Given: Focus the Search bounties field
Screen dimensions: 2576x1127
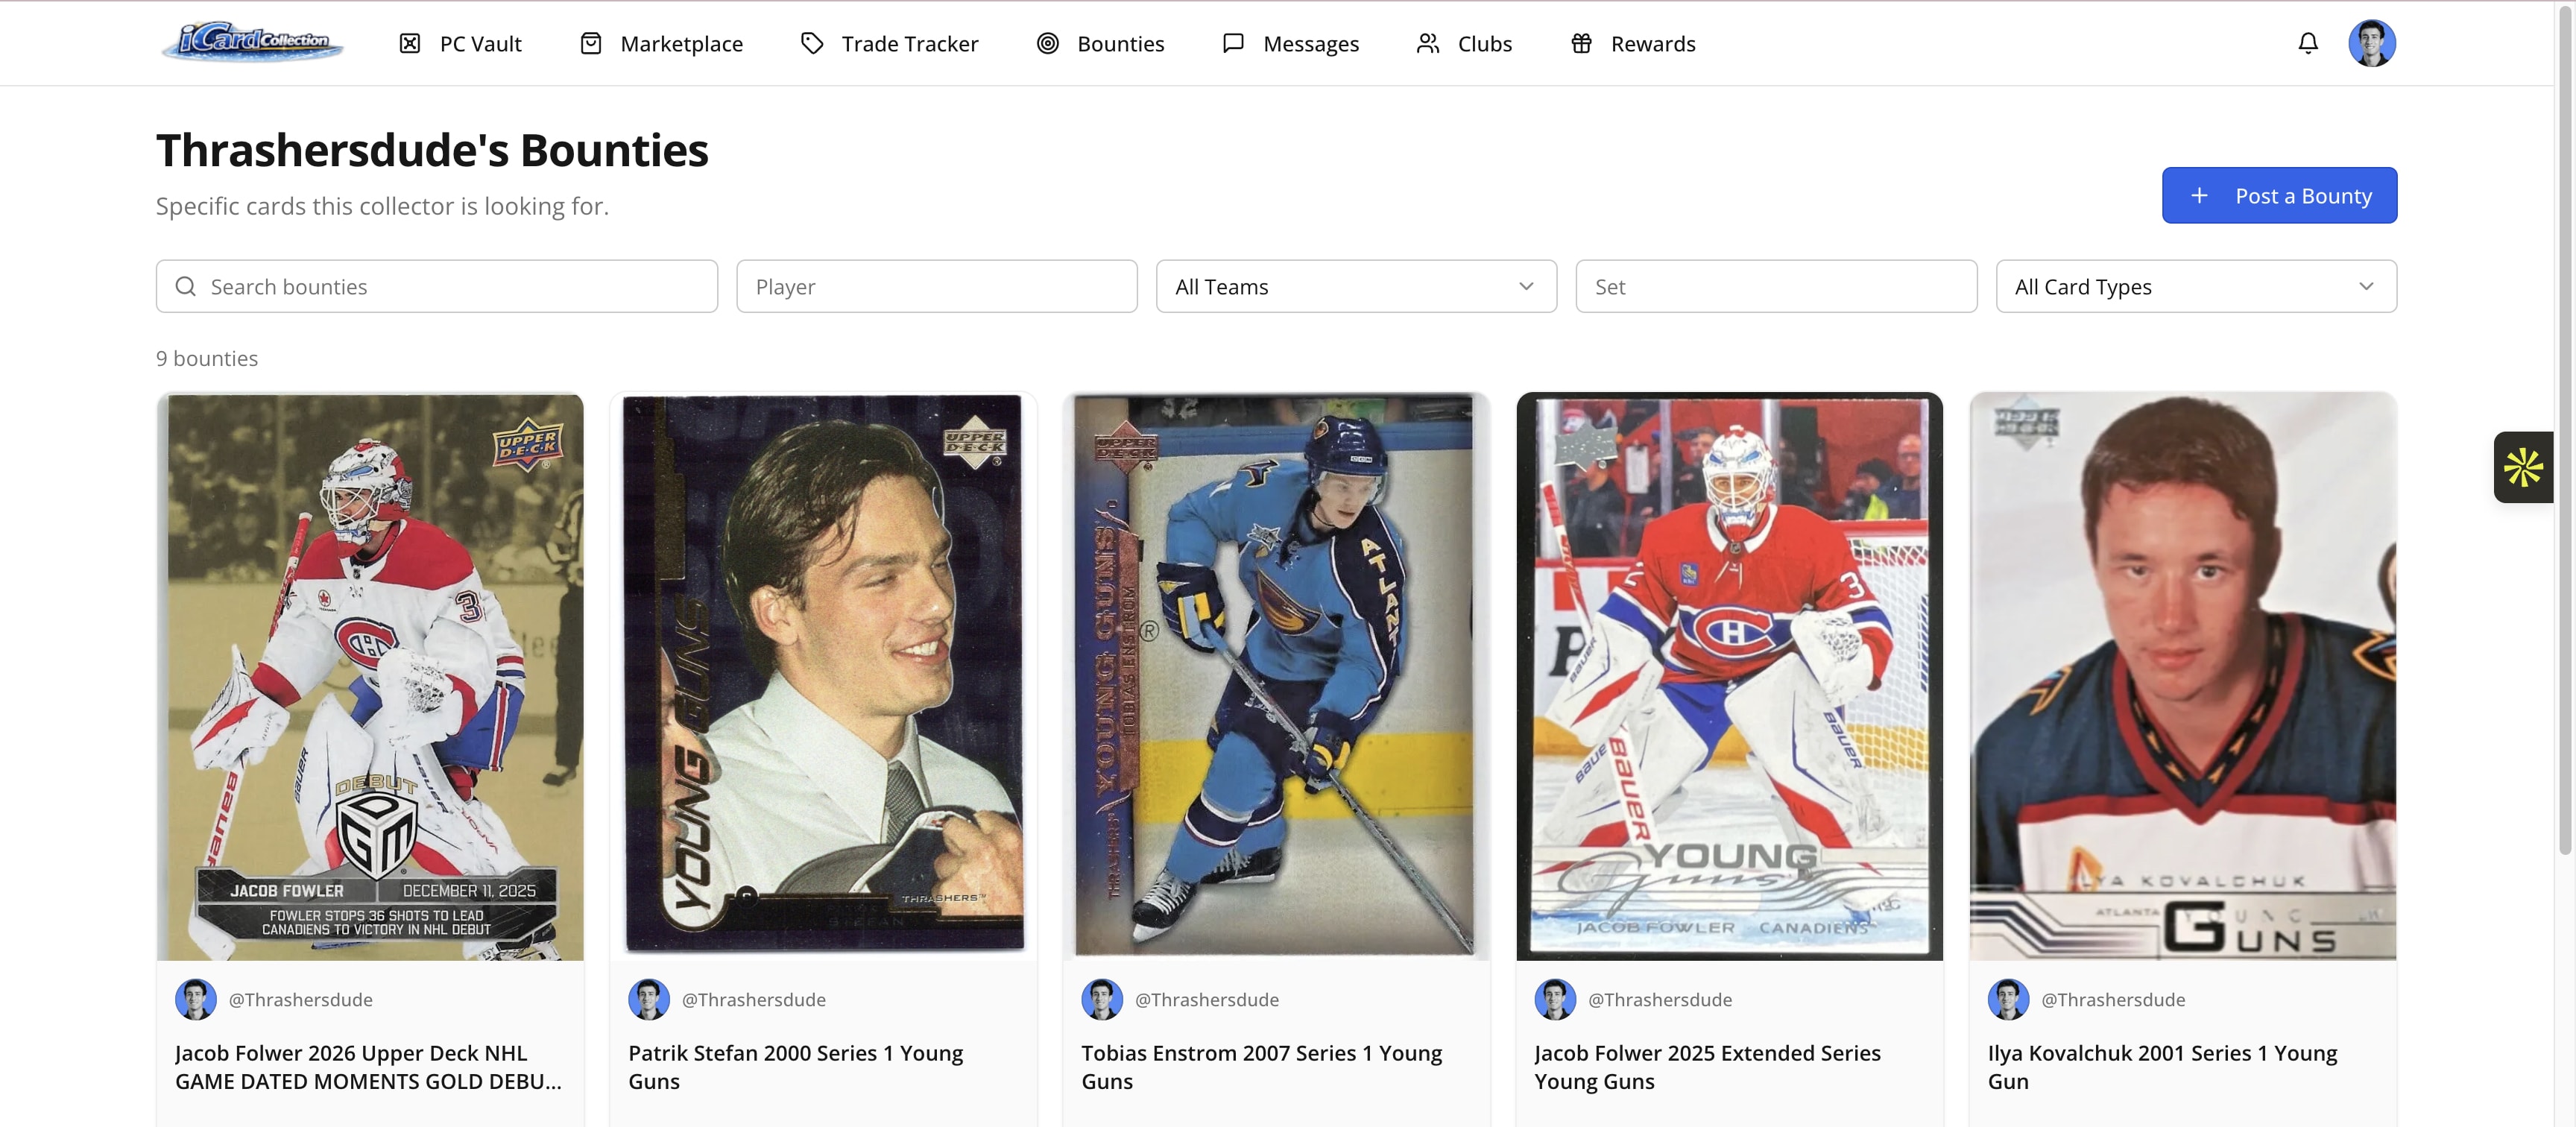Looking at the screenshot, I should point(437,287).
